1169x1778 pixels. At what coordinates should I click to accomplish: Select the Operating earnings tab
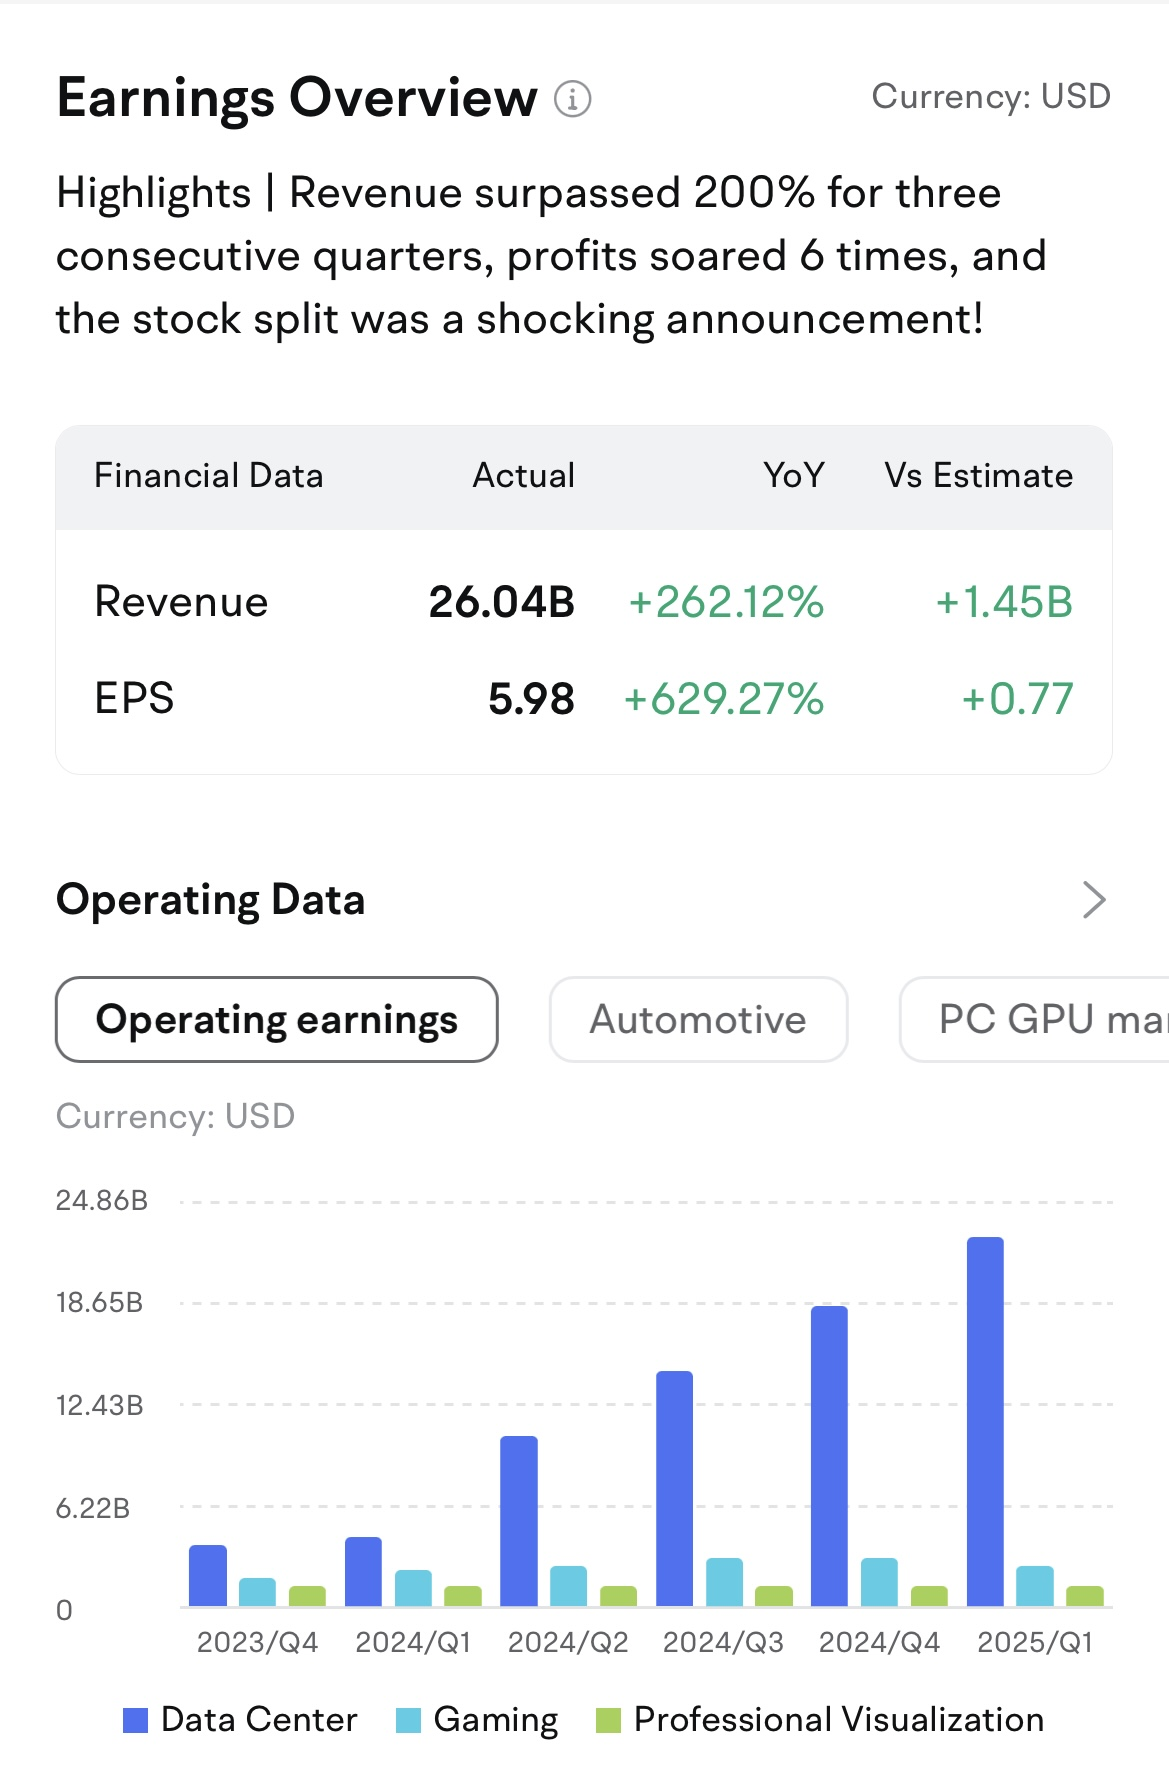[x=277, y=1019]
